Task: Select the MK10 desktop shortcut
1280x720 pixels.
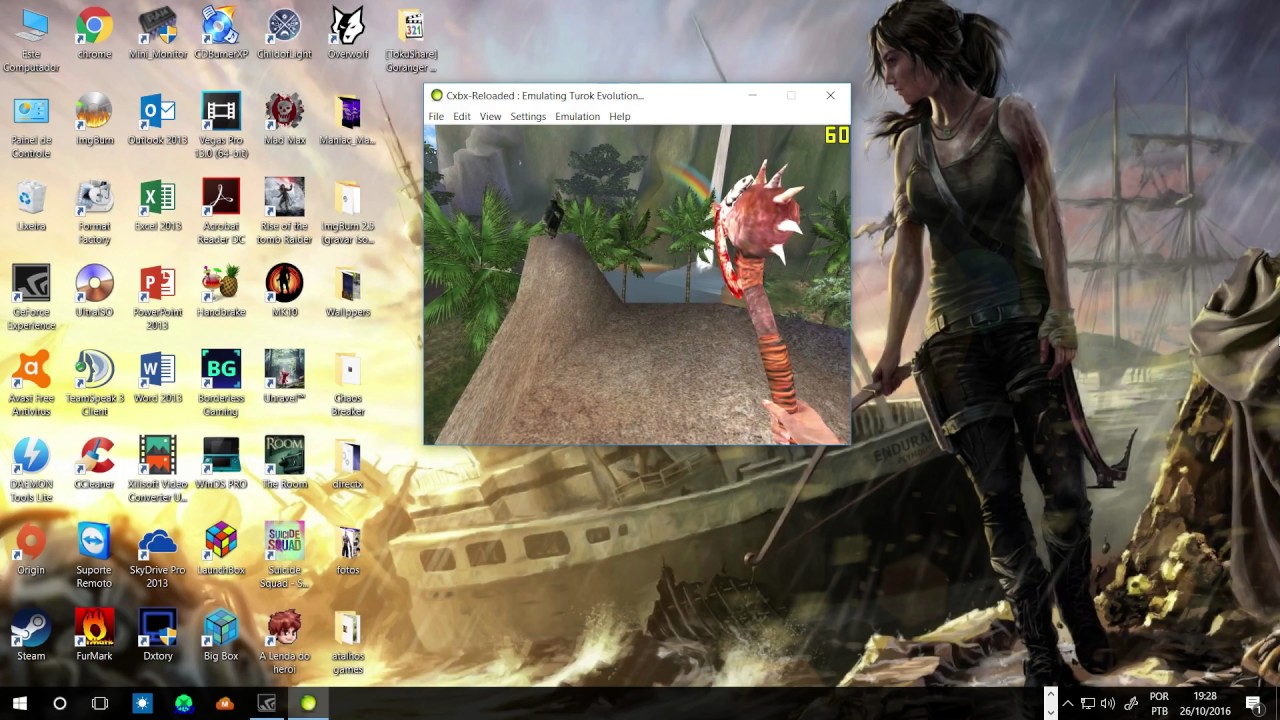Action: pos(285,292)
